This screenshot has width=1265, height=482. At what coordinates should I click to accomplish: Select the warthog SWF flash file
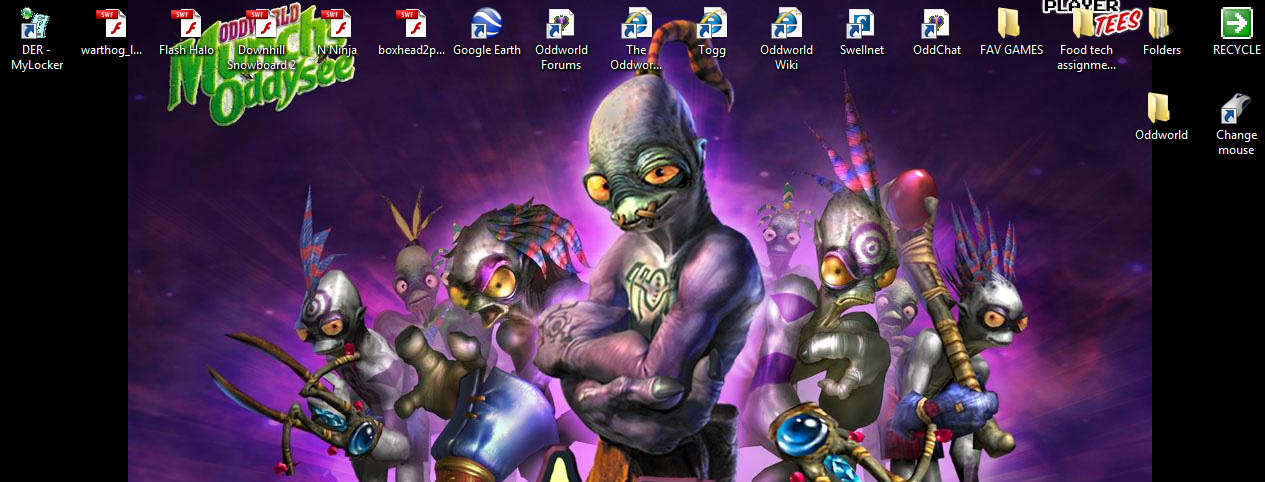111,24
